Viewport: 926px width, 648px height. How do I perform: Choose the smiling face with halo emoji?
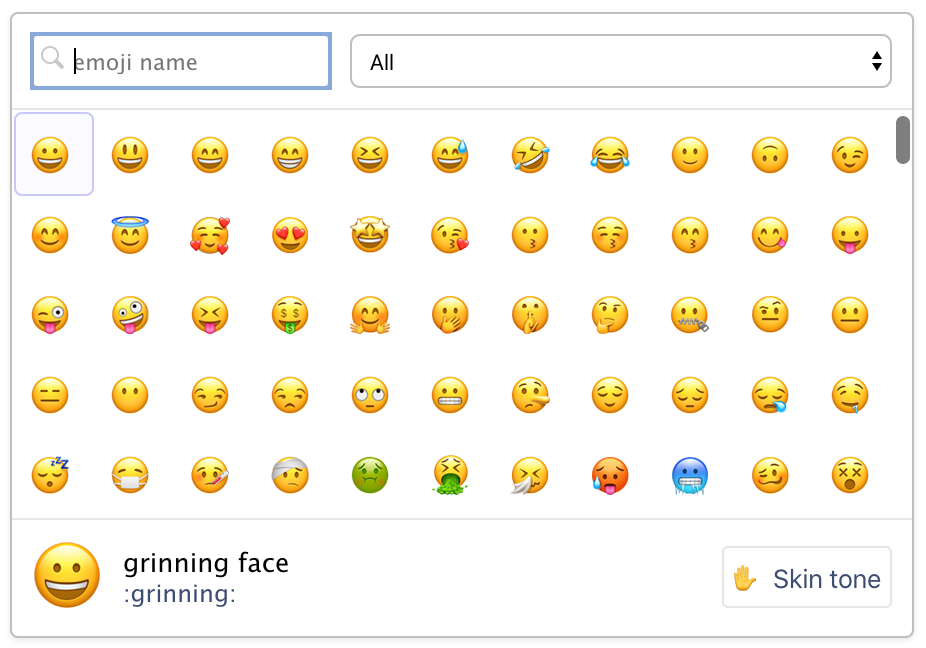[x=130, y=235]
